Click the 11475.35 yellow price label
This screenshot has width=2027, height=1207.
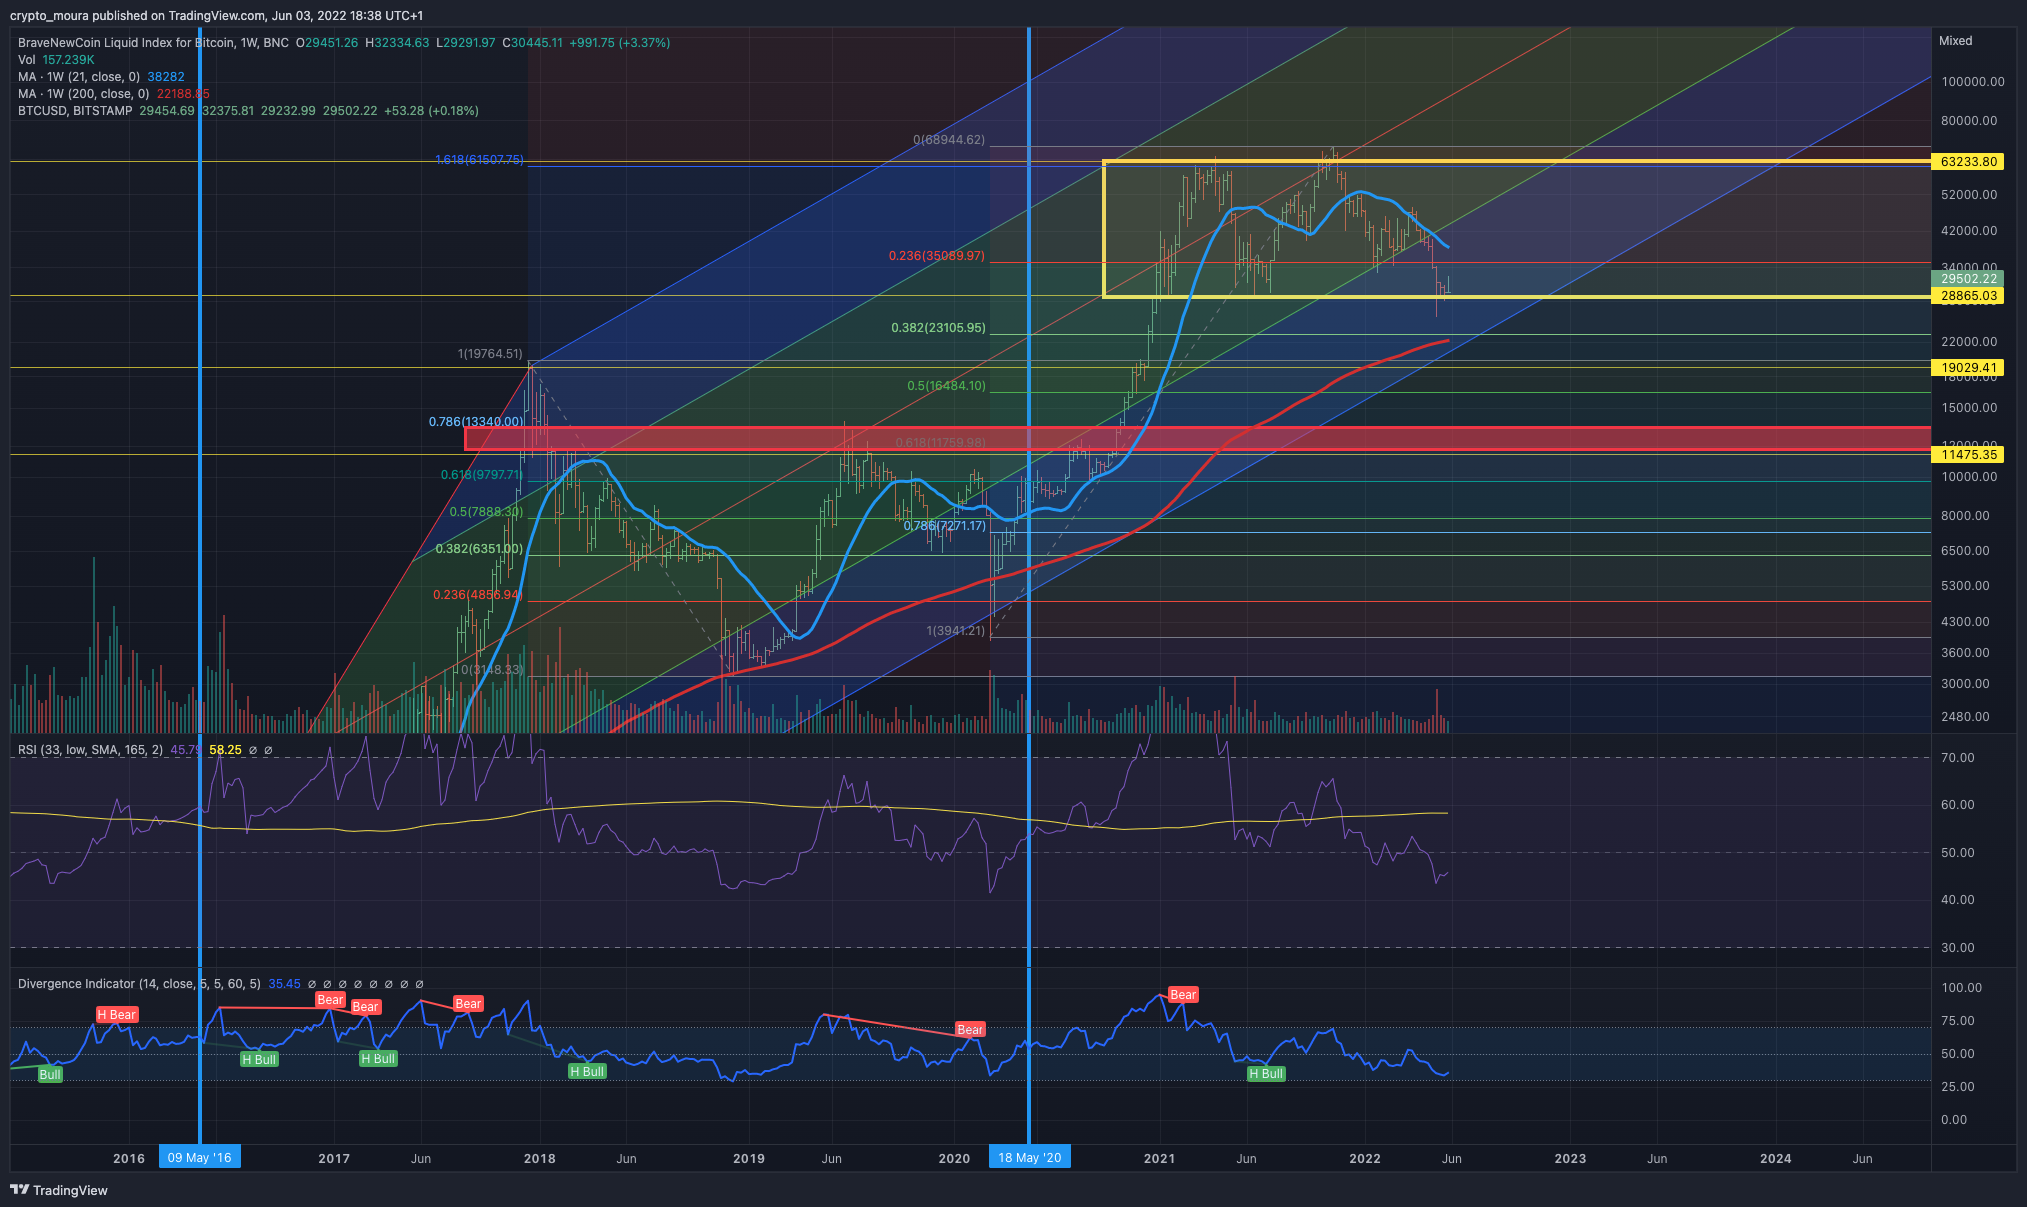click(1968, 455)
